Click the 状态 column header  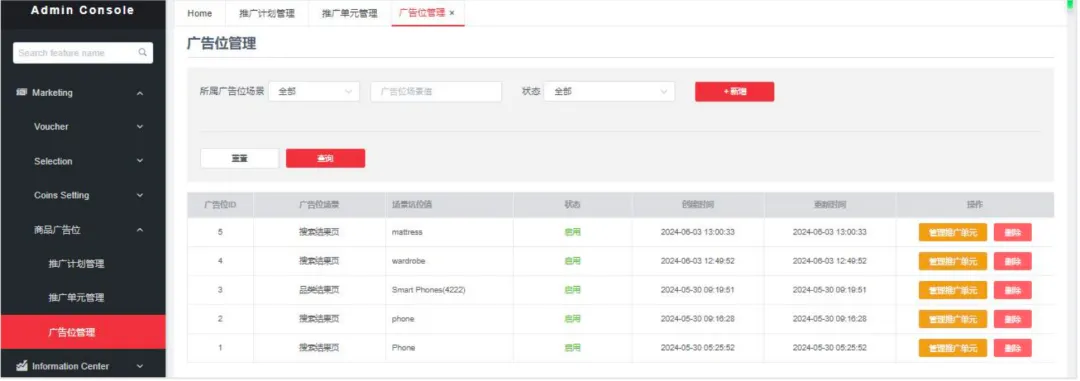[572, 205]
